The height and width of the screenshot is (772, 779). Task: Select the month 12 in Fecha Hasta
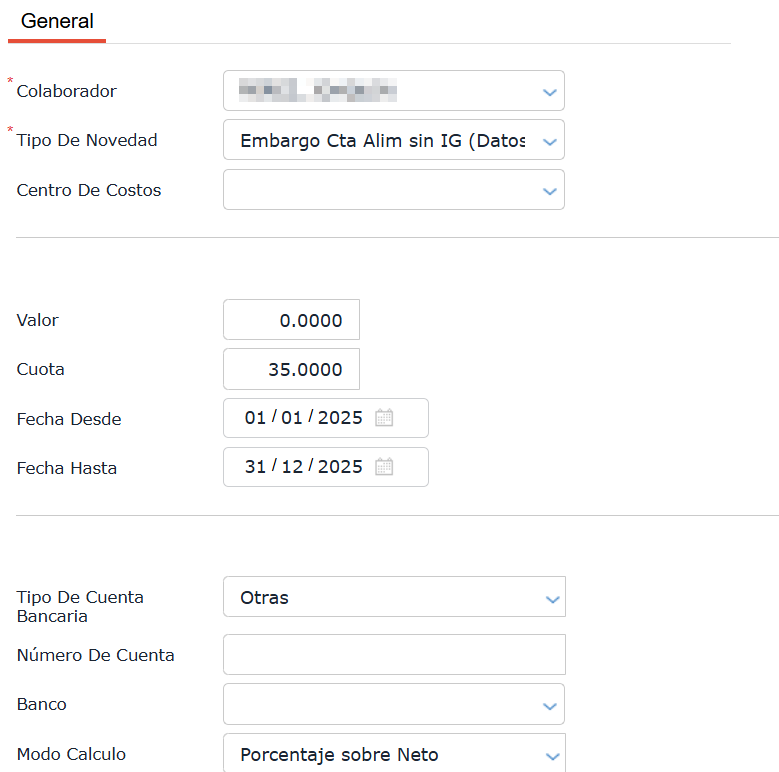(x=292, y=467)
